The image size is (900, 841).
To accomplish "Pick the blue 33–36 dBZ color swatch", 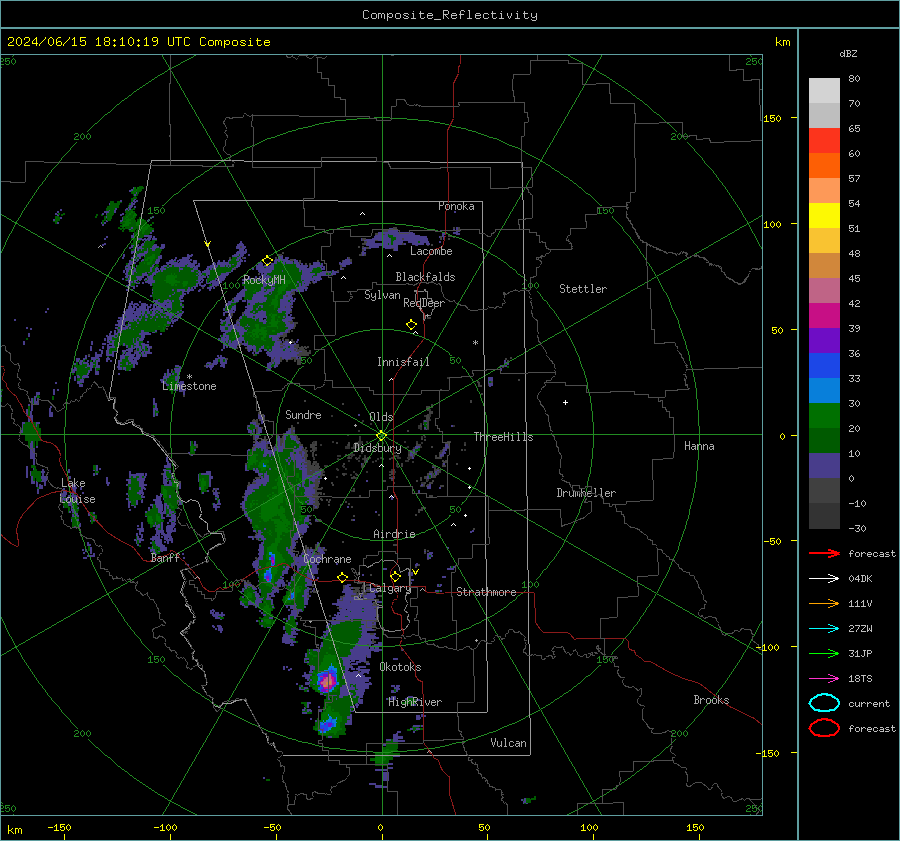I will pyautogui.click(x=824, y=366).
